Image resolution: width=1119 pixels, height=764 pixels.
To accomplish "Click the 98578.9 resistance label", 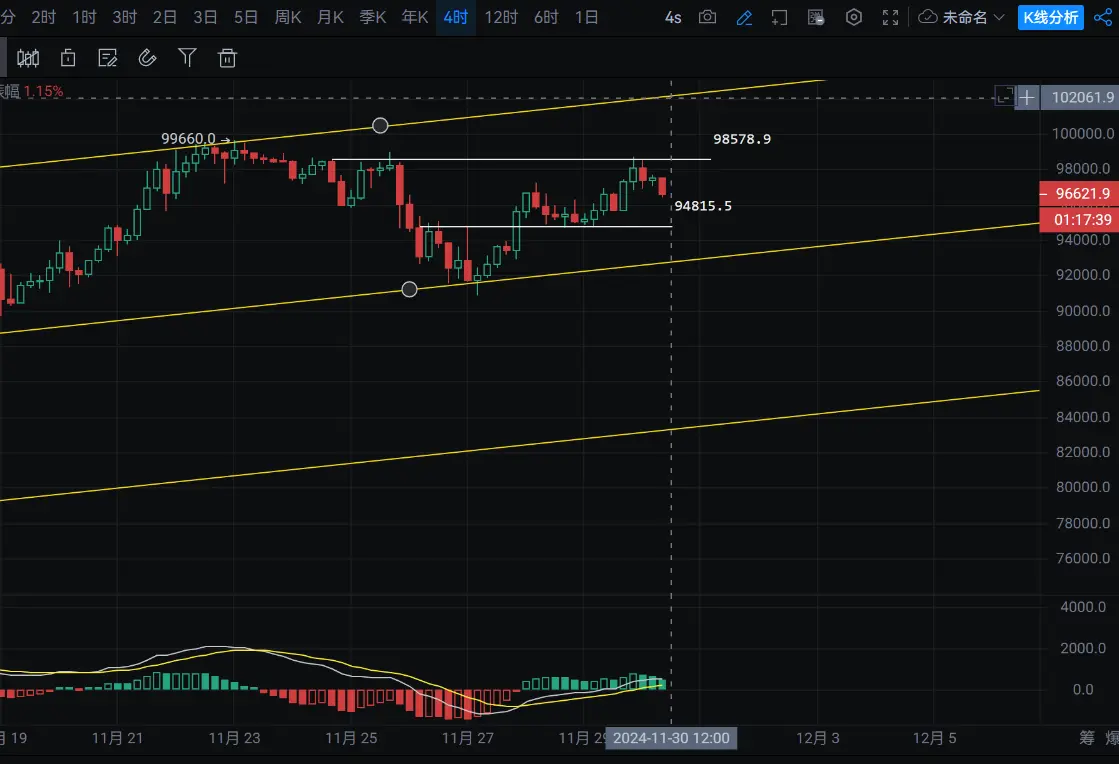I will [x=742, y=139].
